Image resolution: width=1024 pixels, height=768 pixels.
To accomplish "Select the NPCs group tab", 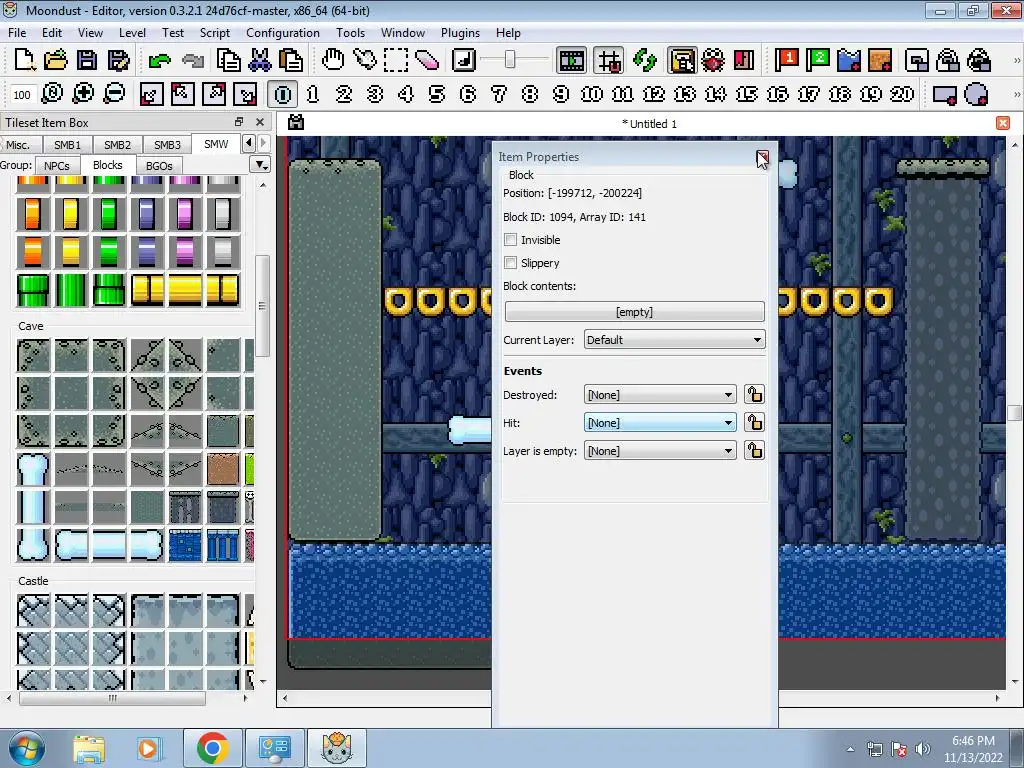I will (57, 166).
